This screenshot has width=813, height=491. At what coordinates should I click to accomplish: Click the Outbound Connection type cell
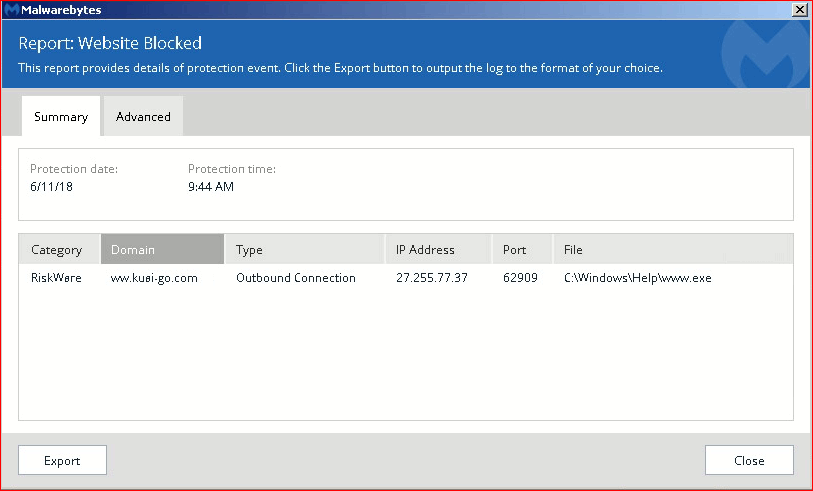(x=296, y=278)
